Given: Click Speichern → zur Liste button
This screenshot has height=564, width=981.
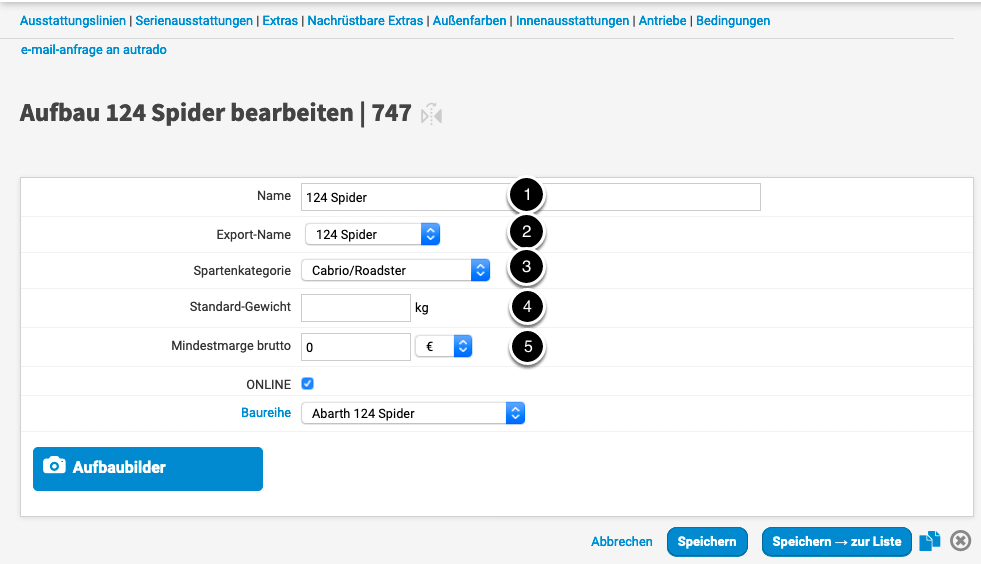Looking at the screenshot, I should point(836,541).
